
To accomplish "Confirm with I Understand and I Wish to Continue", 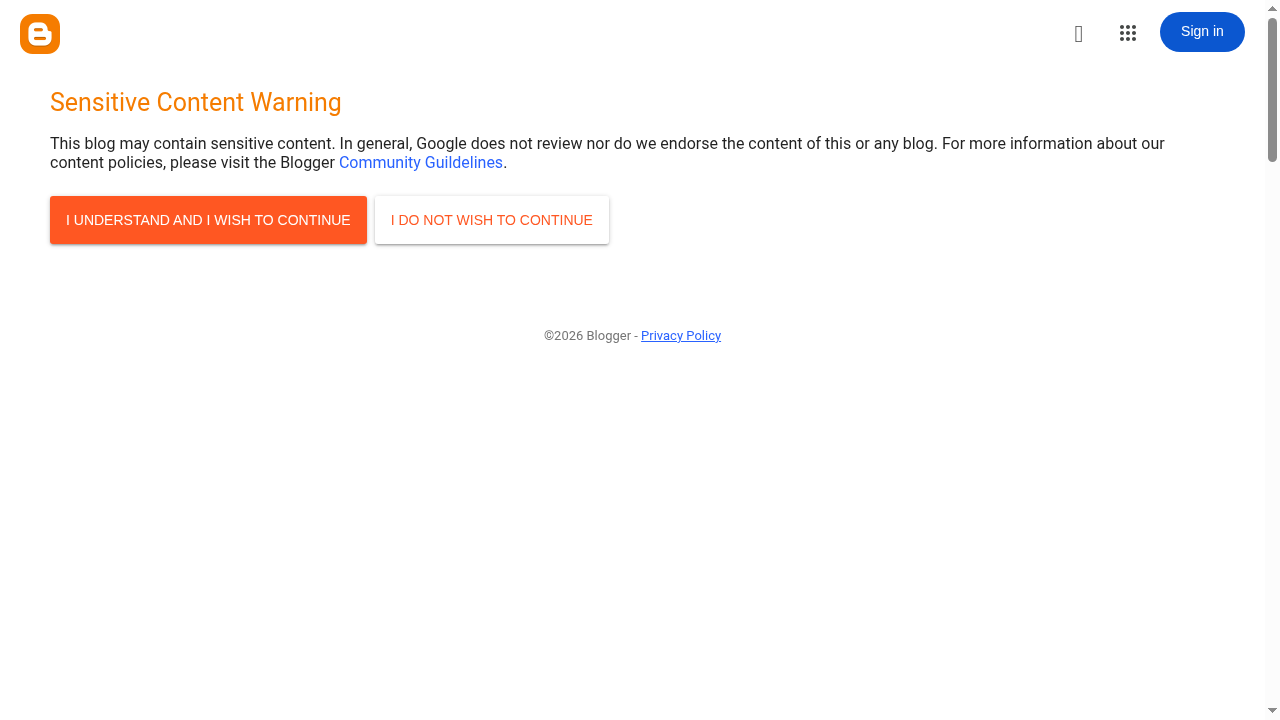I will point(208,220).
